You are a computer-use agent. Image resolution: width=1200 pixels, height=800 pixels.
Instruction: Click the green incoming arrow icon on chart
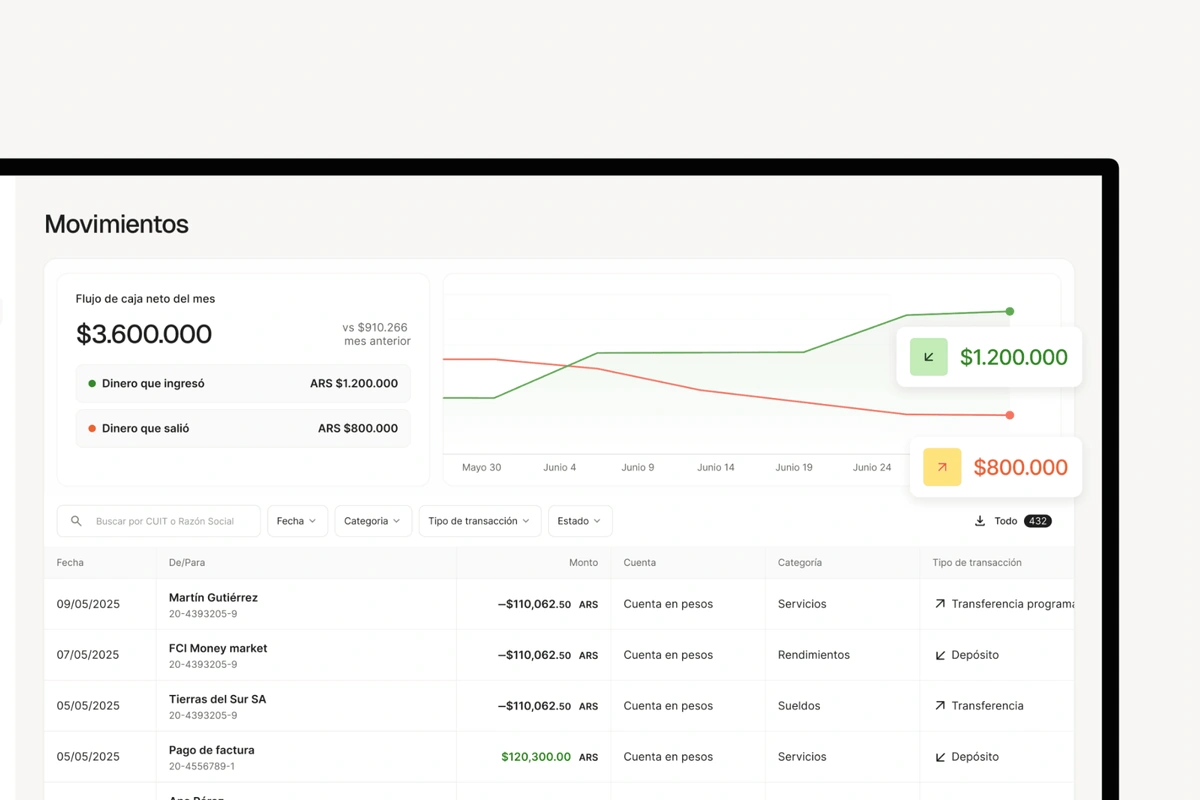[x=929, y=357]
